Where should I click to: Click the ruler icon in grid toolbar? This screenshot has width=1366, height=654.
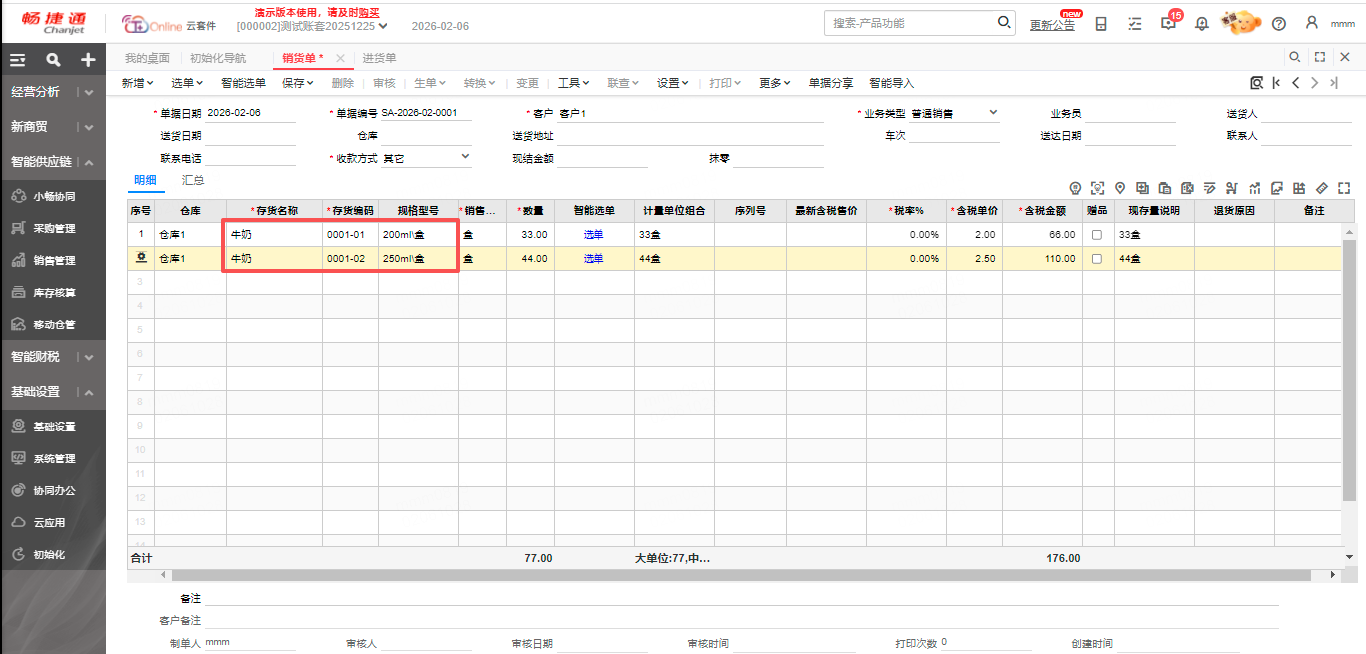(x=1321, y=188)
